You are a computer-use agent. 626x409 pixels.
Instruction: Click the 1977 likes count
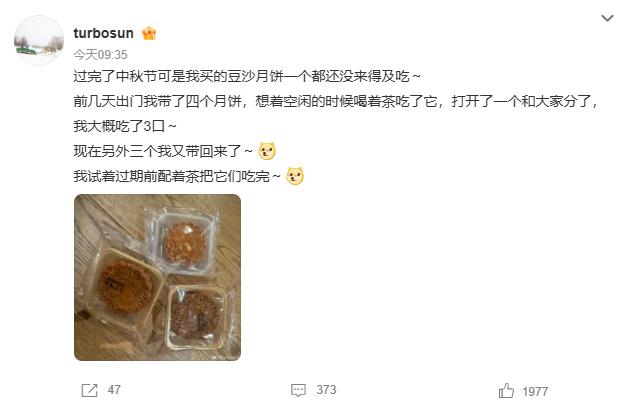click(x=535, y=392)
